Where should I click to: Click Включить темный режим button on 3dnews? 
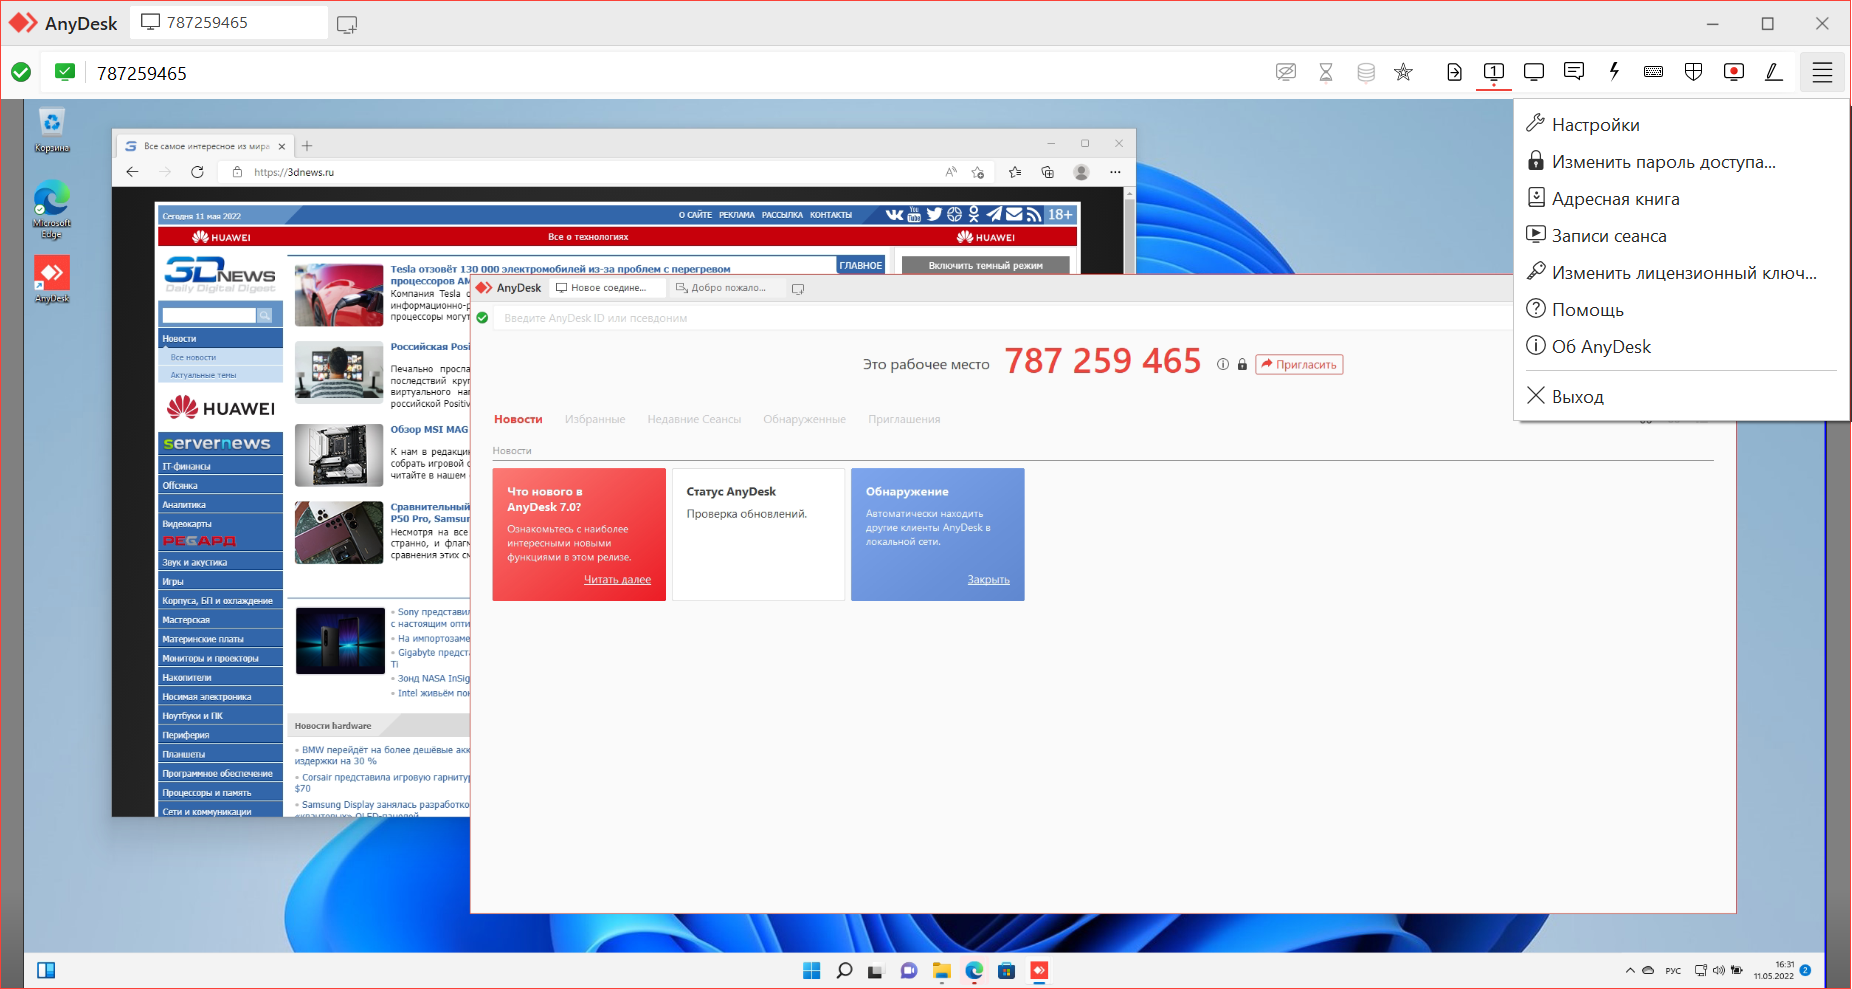tap(985, 265)
